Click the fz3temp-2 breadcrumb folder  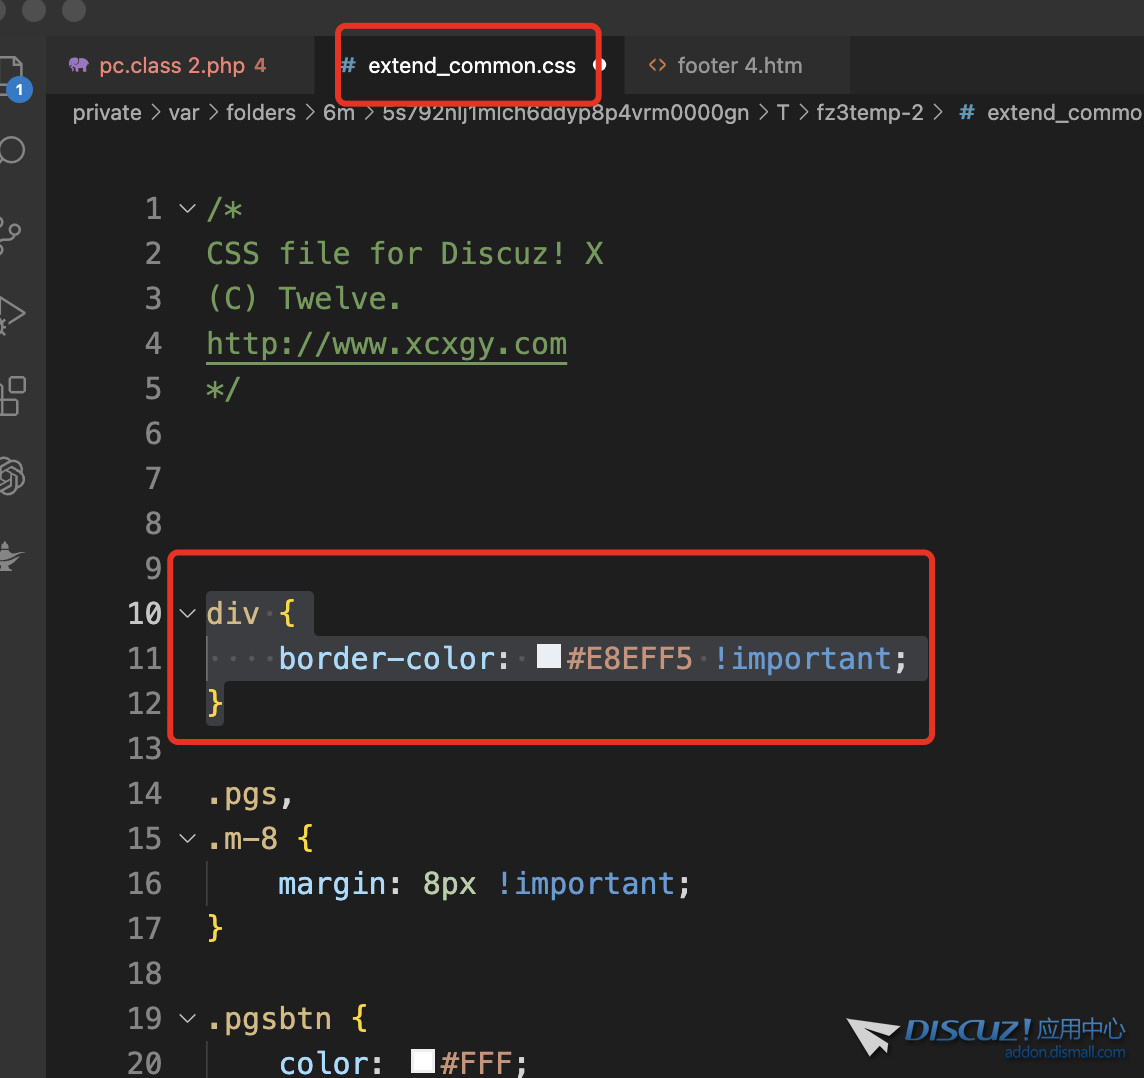pos(869,113)
